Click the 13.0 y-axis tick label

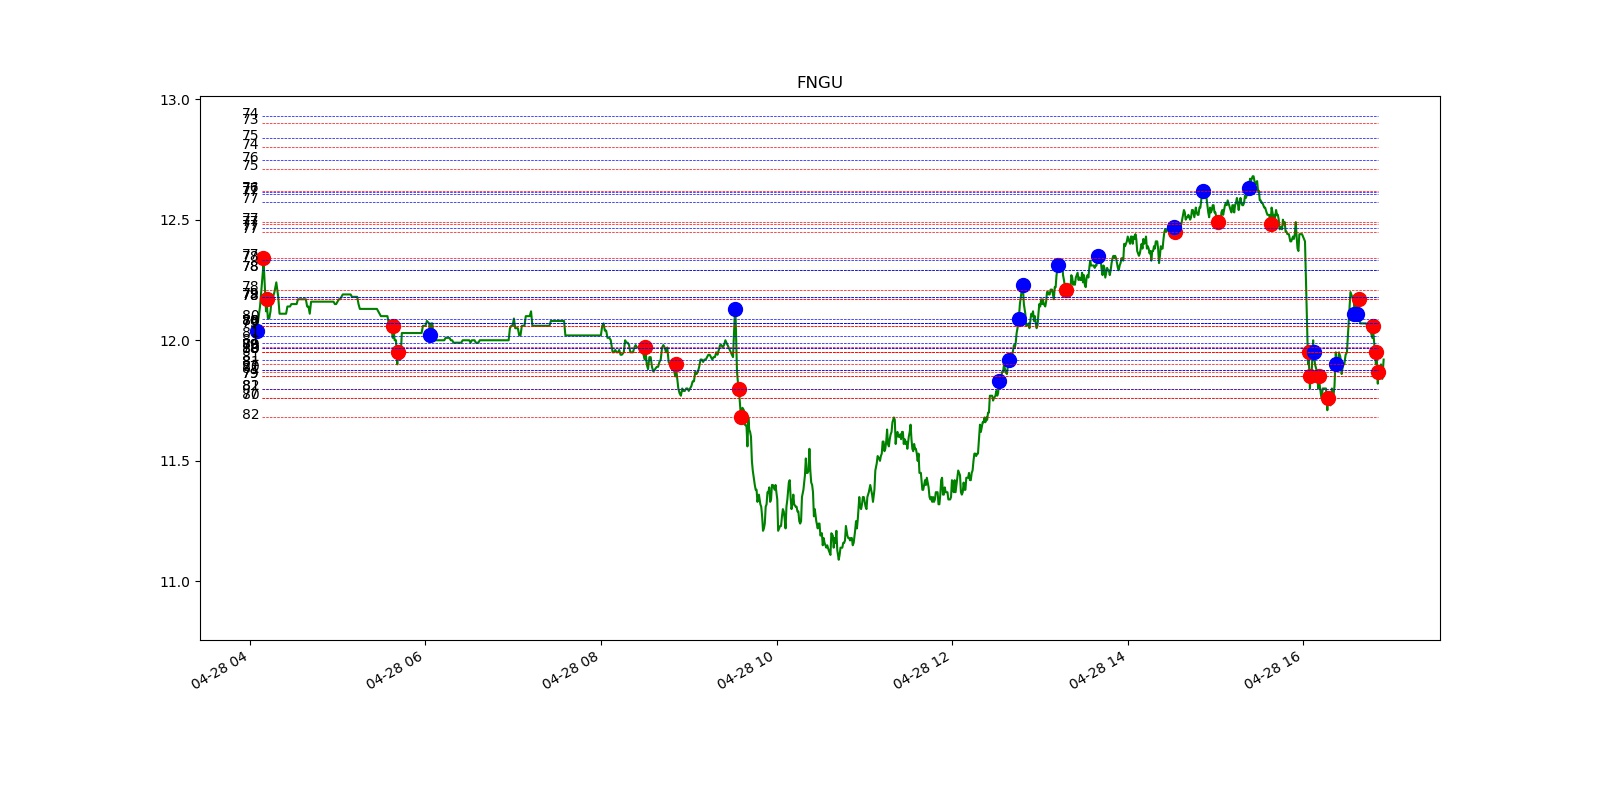point(174,100)
